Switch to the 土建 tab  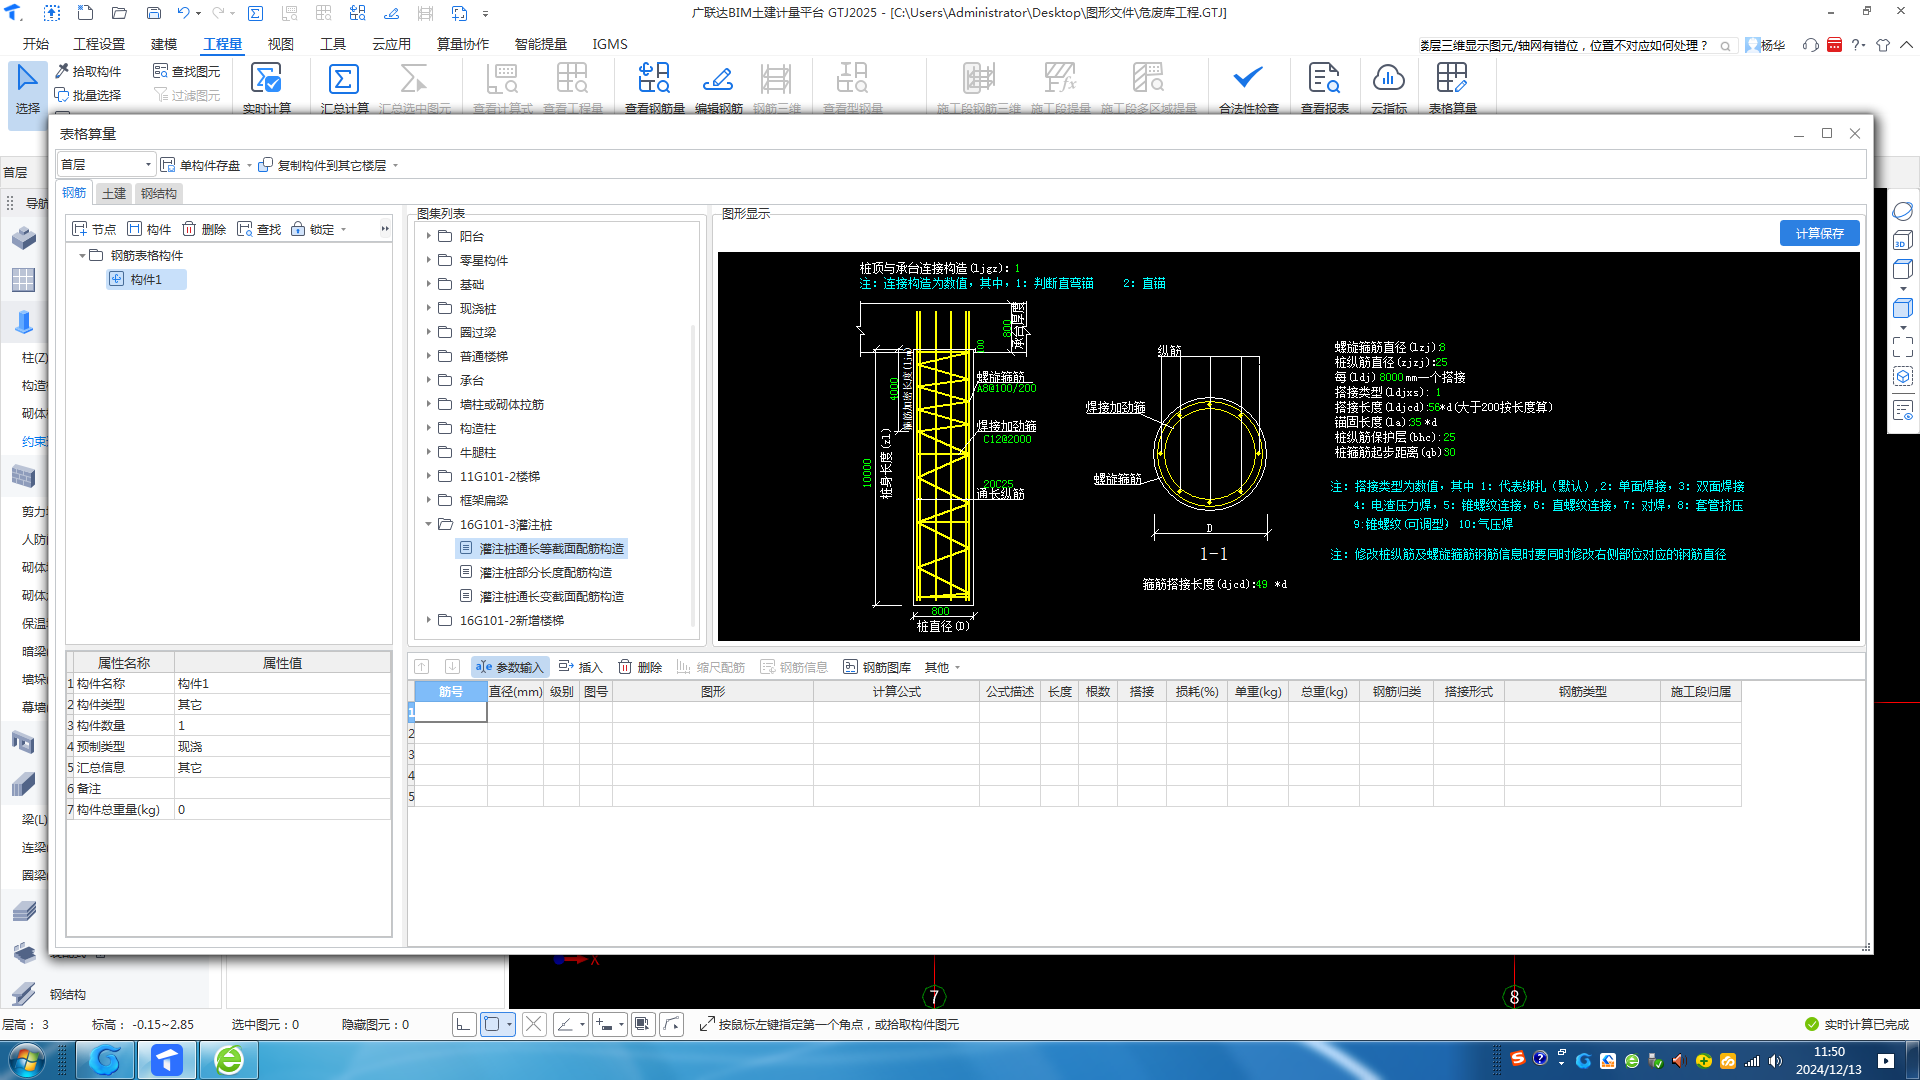114,193
